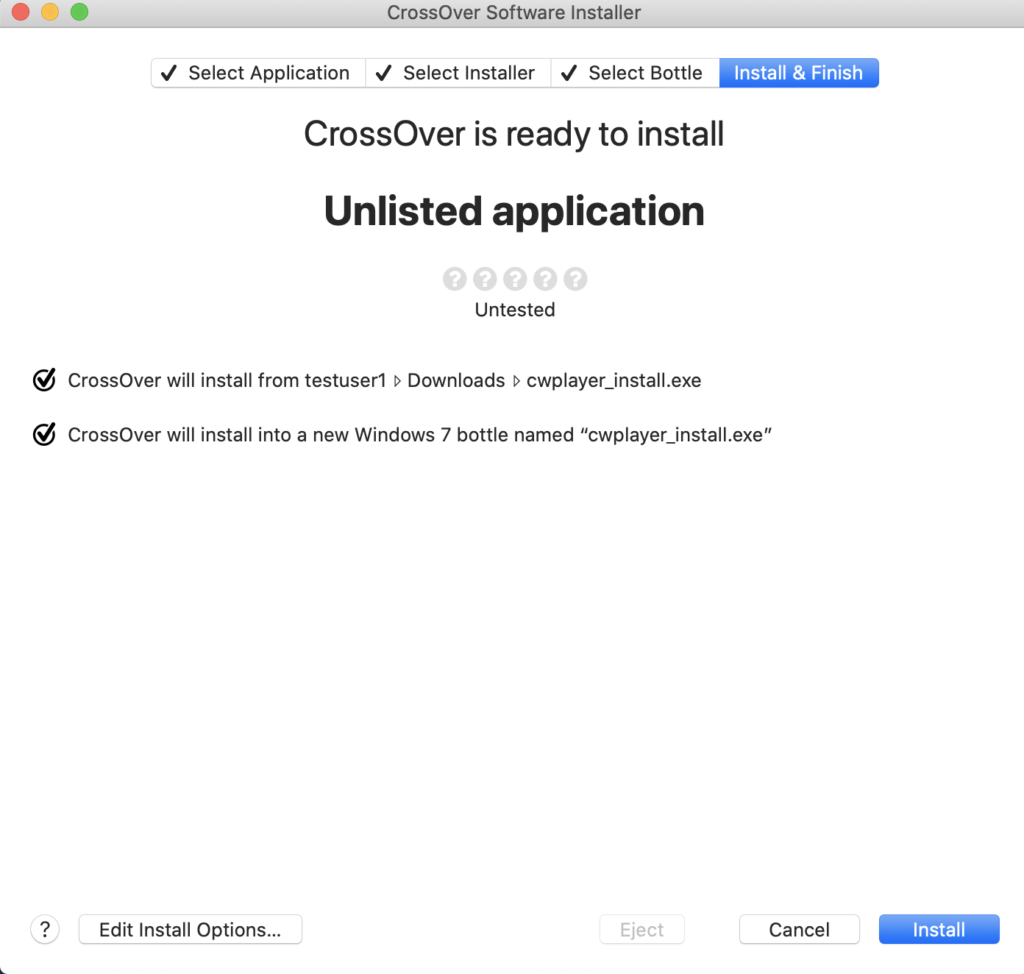Click the checkmark beside the install source line
Screen dimensions: 1024x974
pos(44,380)
